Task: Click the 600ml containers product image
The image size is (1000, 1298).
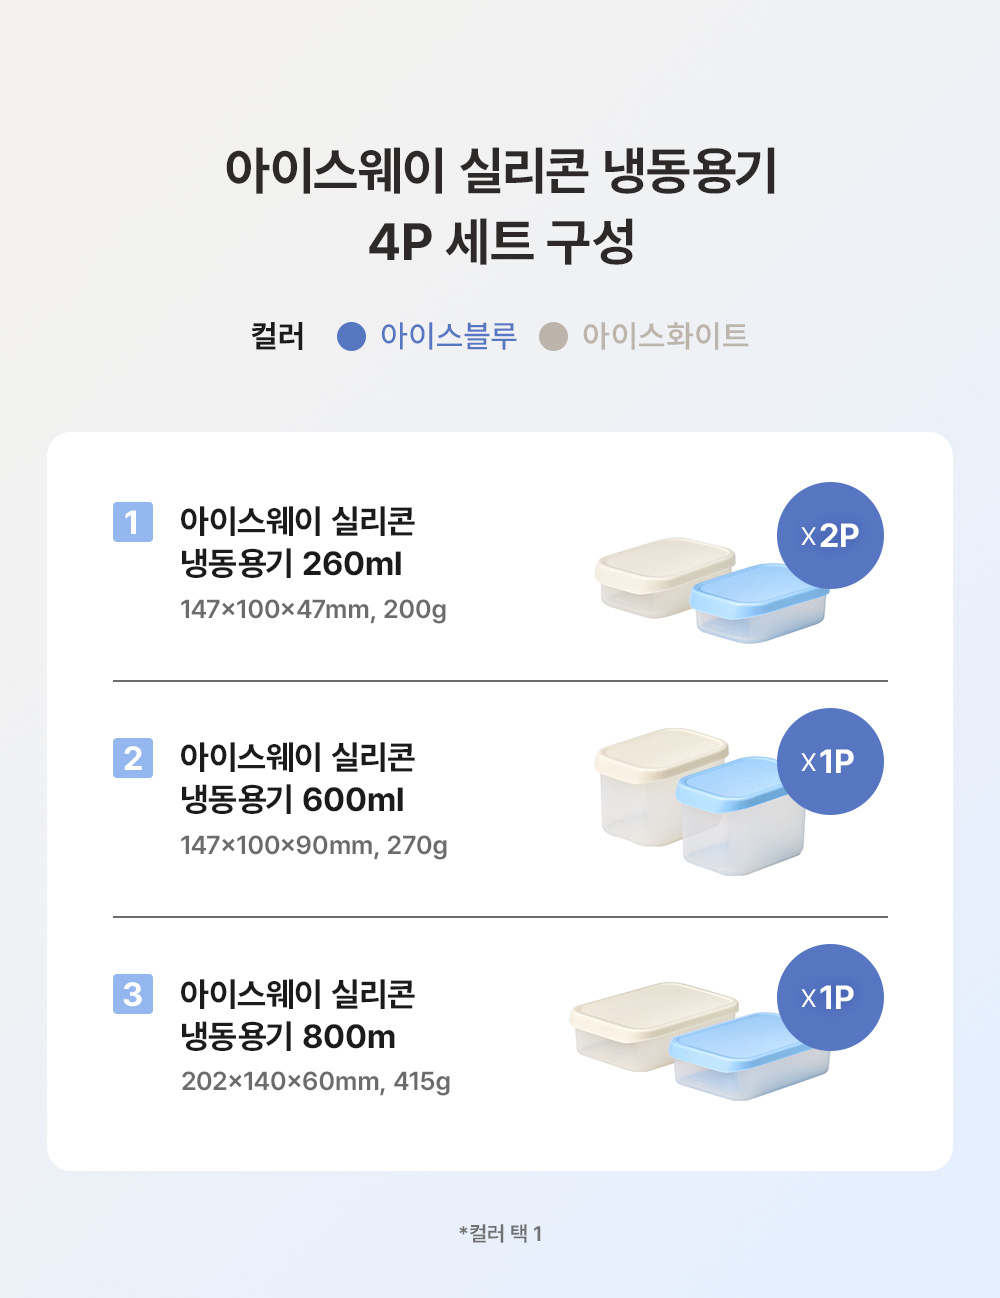Action: [700, 801]
